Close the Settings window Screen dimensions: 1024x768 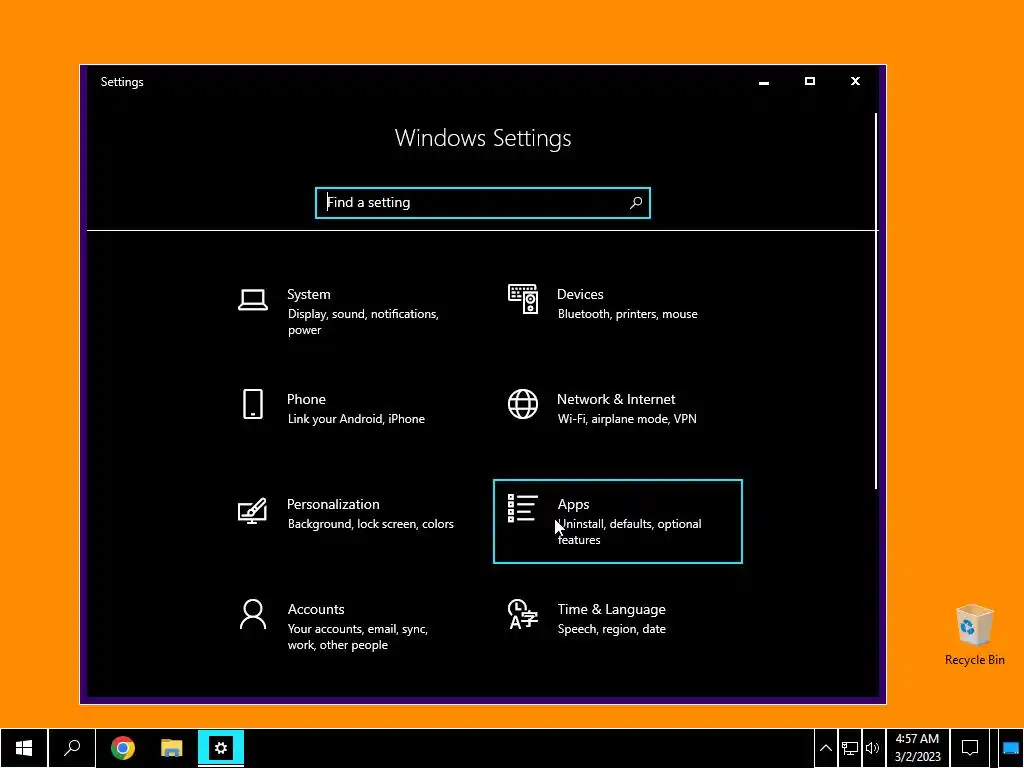click(x=856, y=82)
